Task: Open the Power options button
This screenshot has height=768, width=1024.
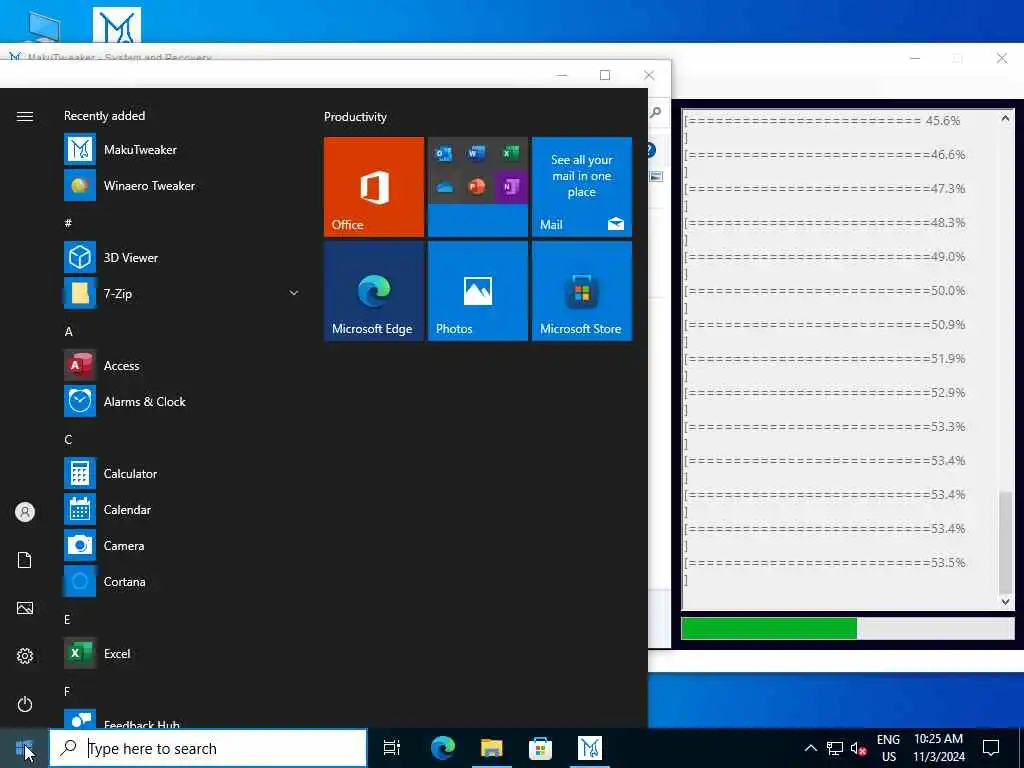Action: 25,704
